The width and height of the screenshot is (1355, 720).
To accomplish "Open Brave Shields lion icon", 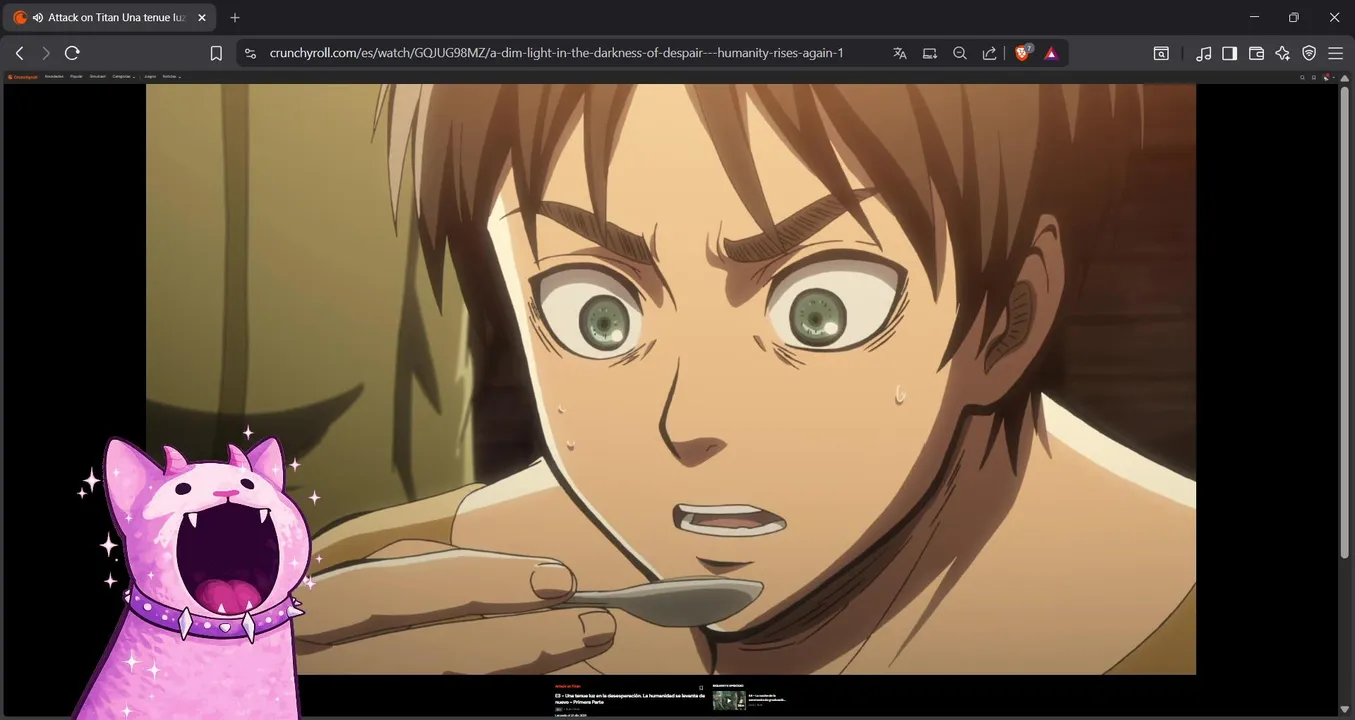I will [1023, 53].
